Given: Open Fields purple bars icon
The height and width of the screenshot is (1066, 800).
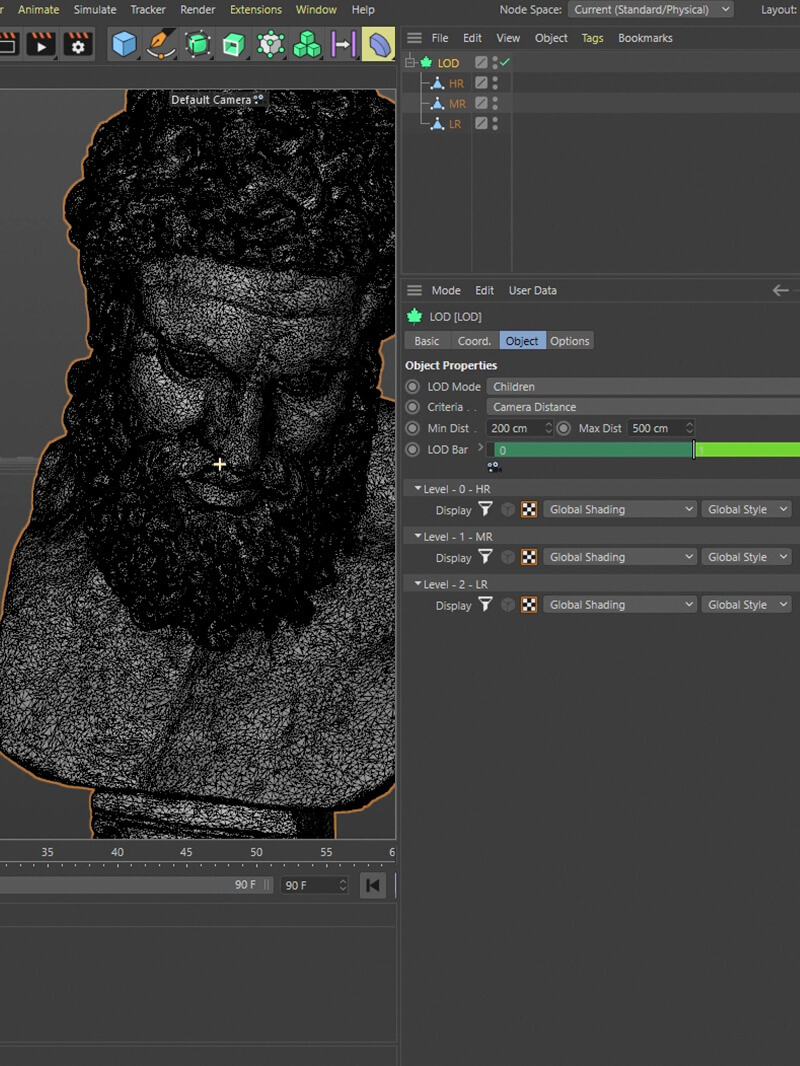Looking at the screenshot, I should 343,45.
